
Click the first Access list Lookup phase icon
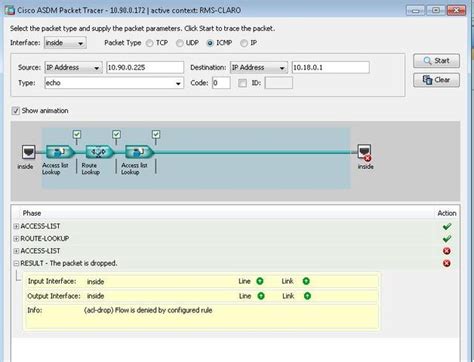60,152
